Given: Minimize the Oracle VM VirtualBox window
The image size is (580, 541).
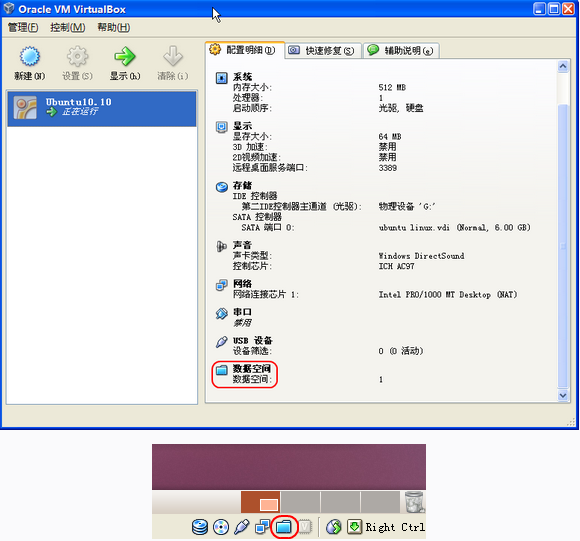Looking at the screenshot, I should (x=539, y=9).
